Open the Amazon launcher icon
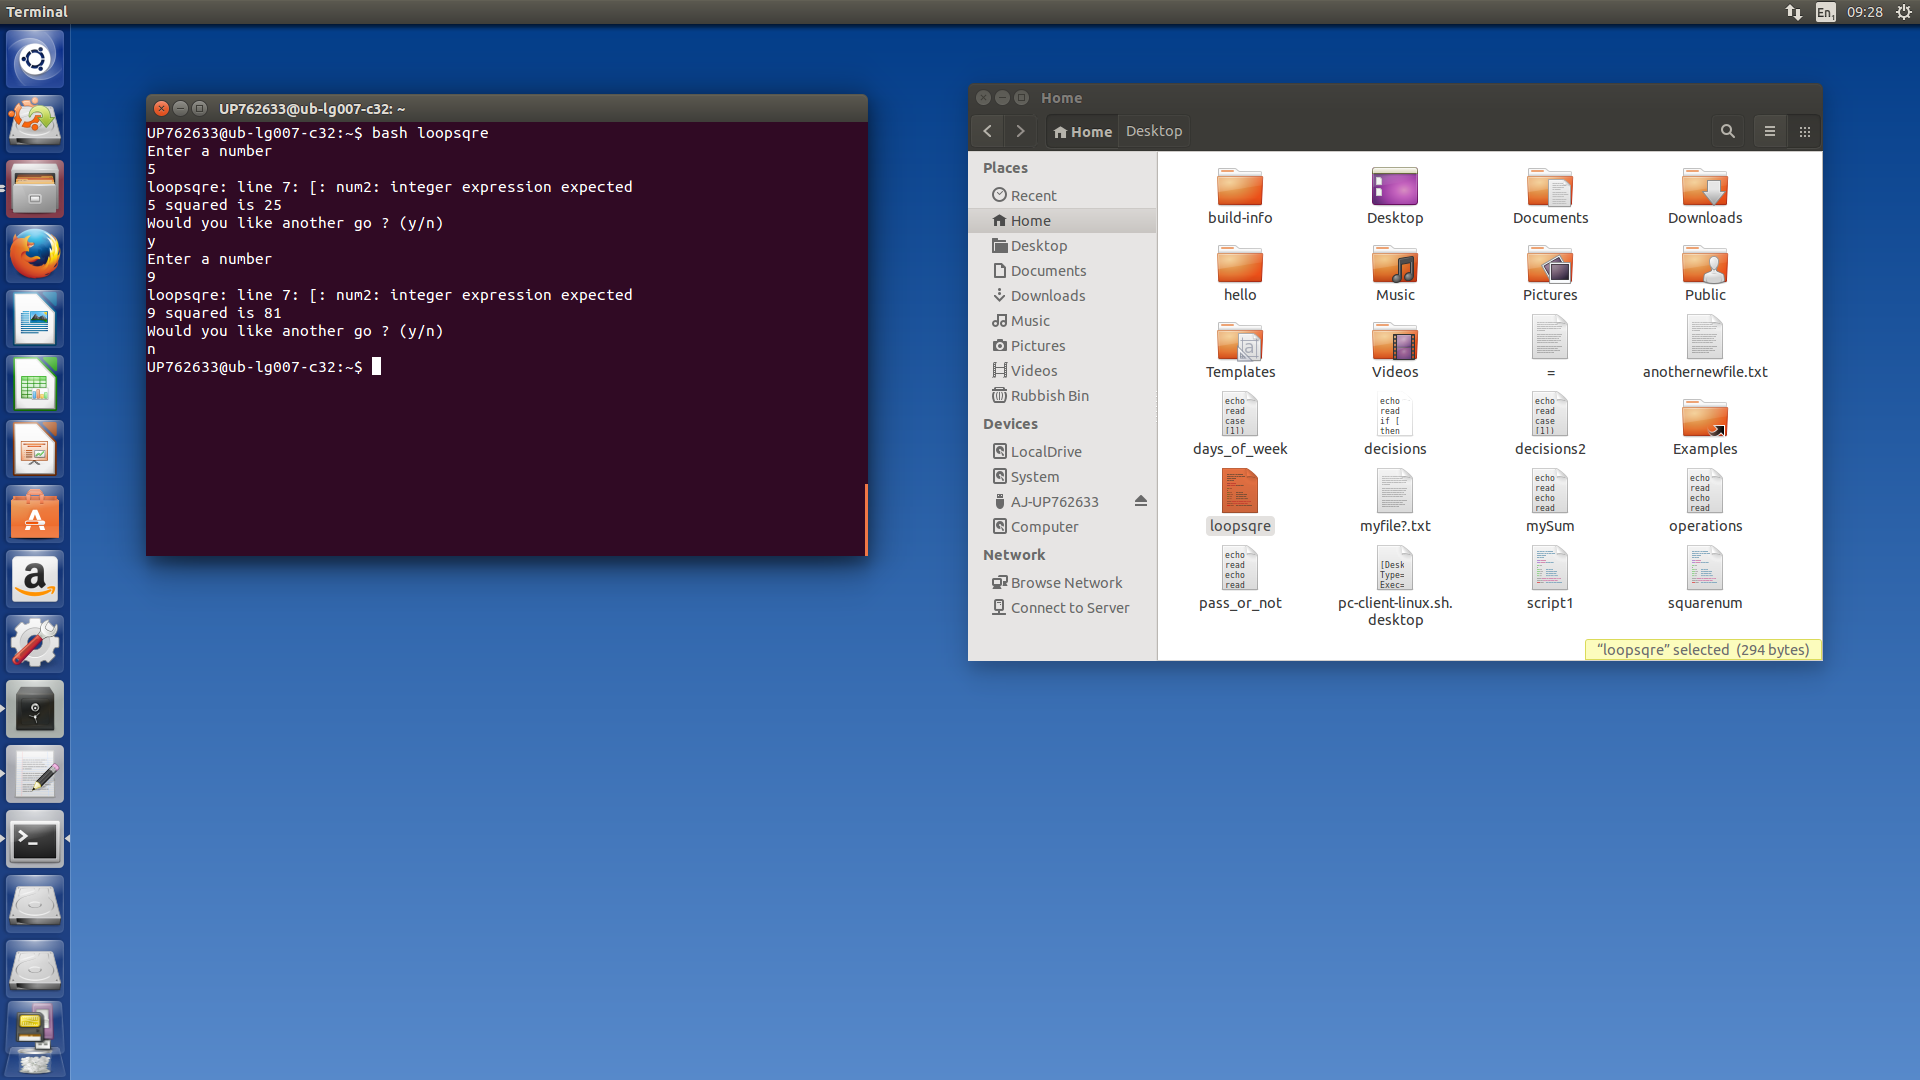The width and height of the screenshot is (1920, 1080). point(35,579)
